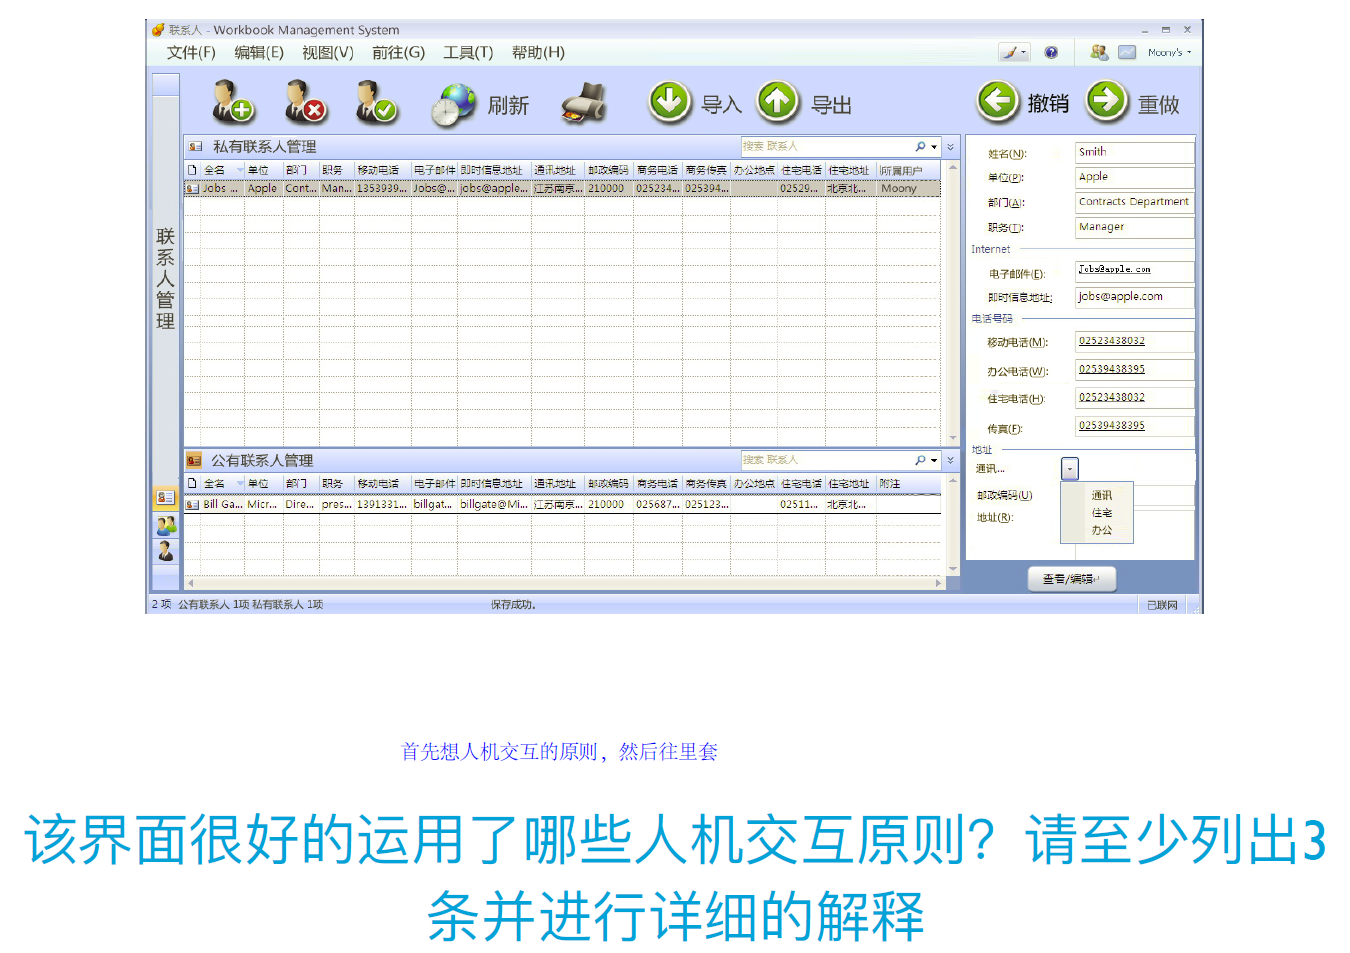Screen dimensions: 1350x953
Task: Click the green down-arrow import icon
Action: (670, 102)
